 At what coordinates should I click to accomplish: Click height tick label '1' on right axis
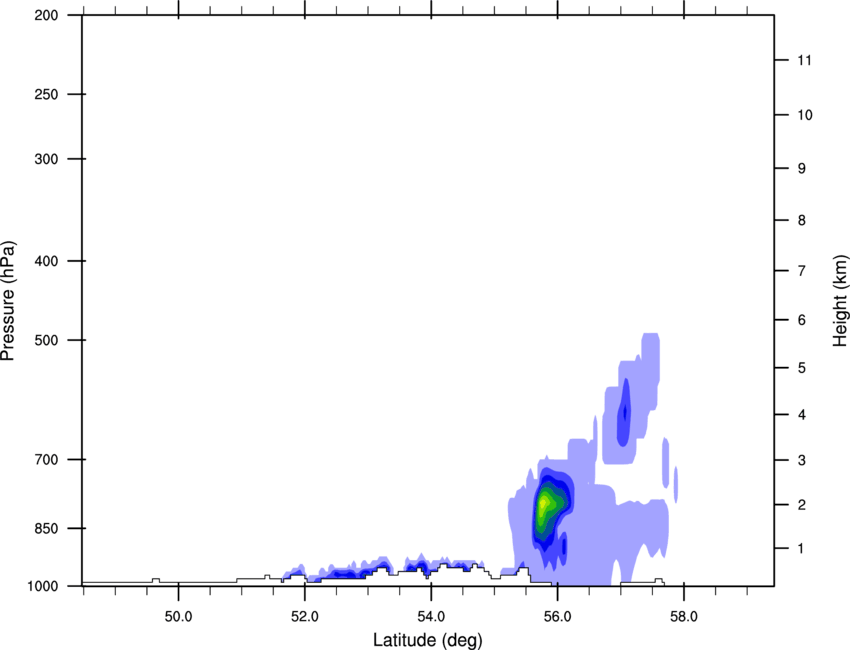coord(801,549)
